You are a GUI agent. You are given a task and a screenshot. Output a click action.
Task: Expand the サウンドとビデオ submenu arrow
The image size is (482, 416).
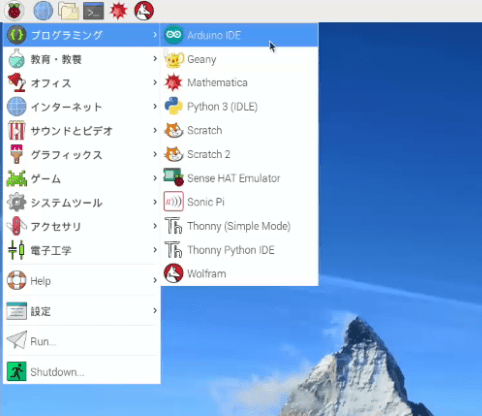click(155, 130)
